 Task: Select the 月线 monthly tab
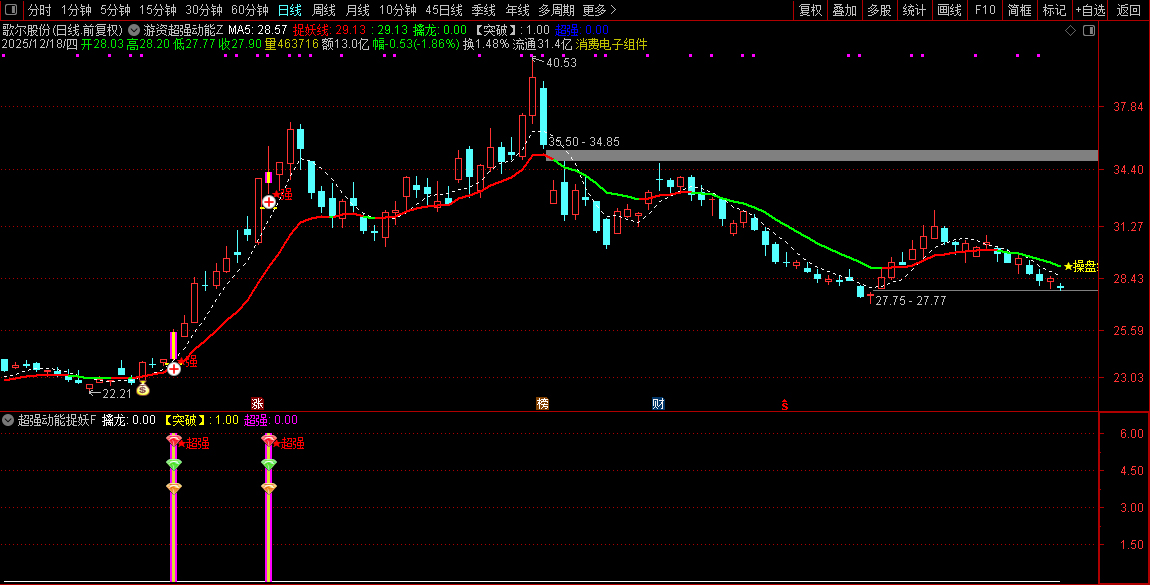pos(357,10)
